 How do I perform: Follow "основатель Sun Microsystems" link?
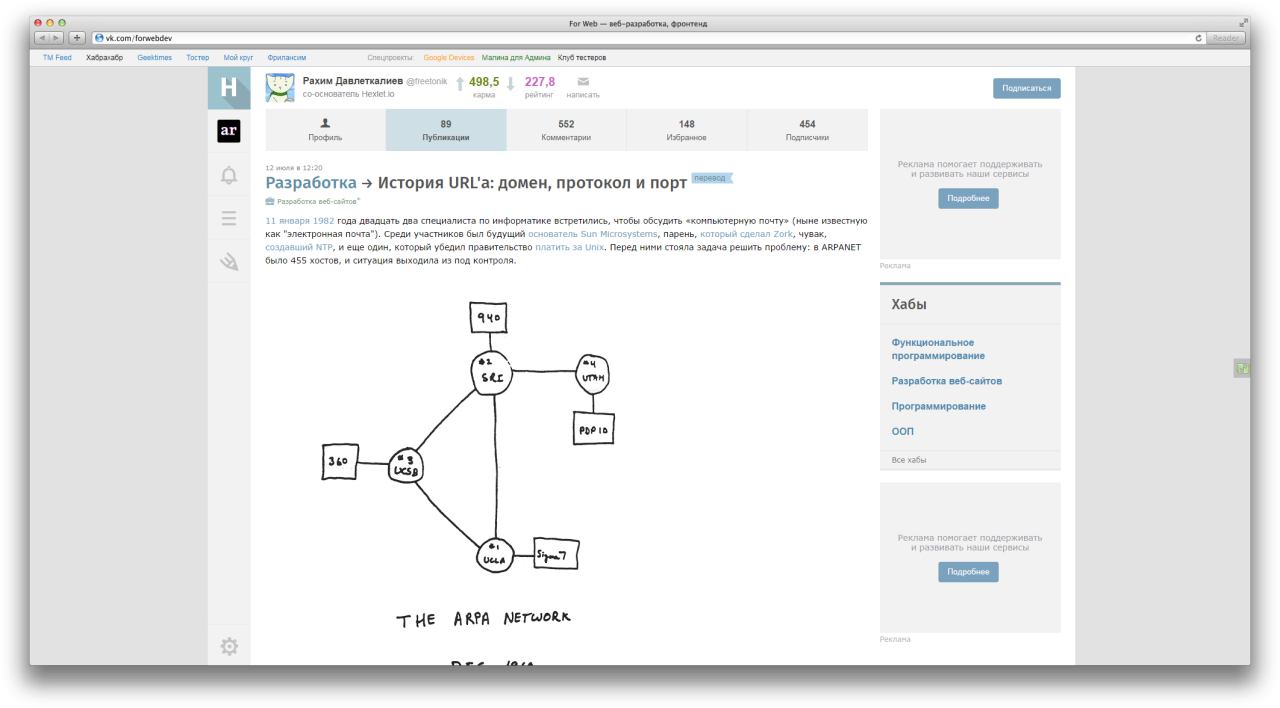coord(593,233)
